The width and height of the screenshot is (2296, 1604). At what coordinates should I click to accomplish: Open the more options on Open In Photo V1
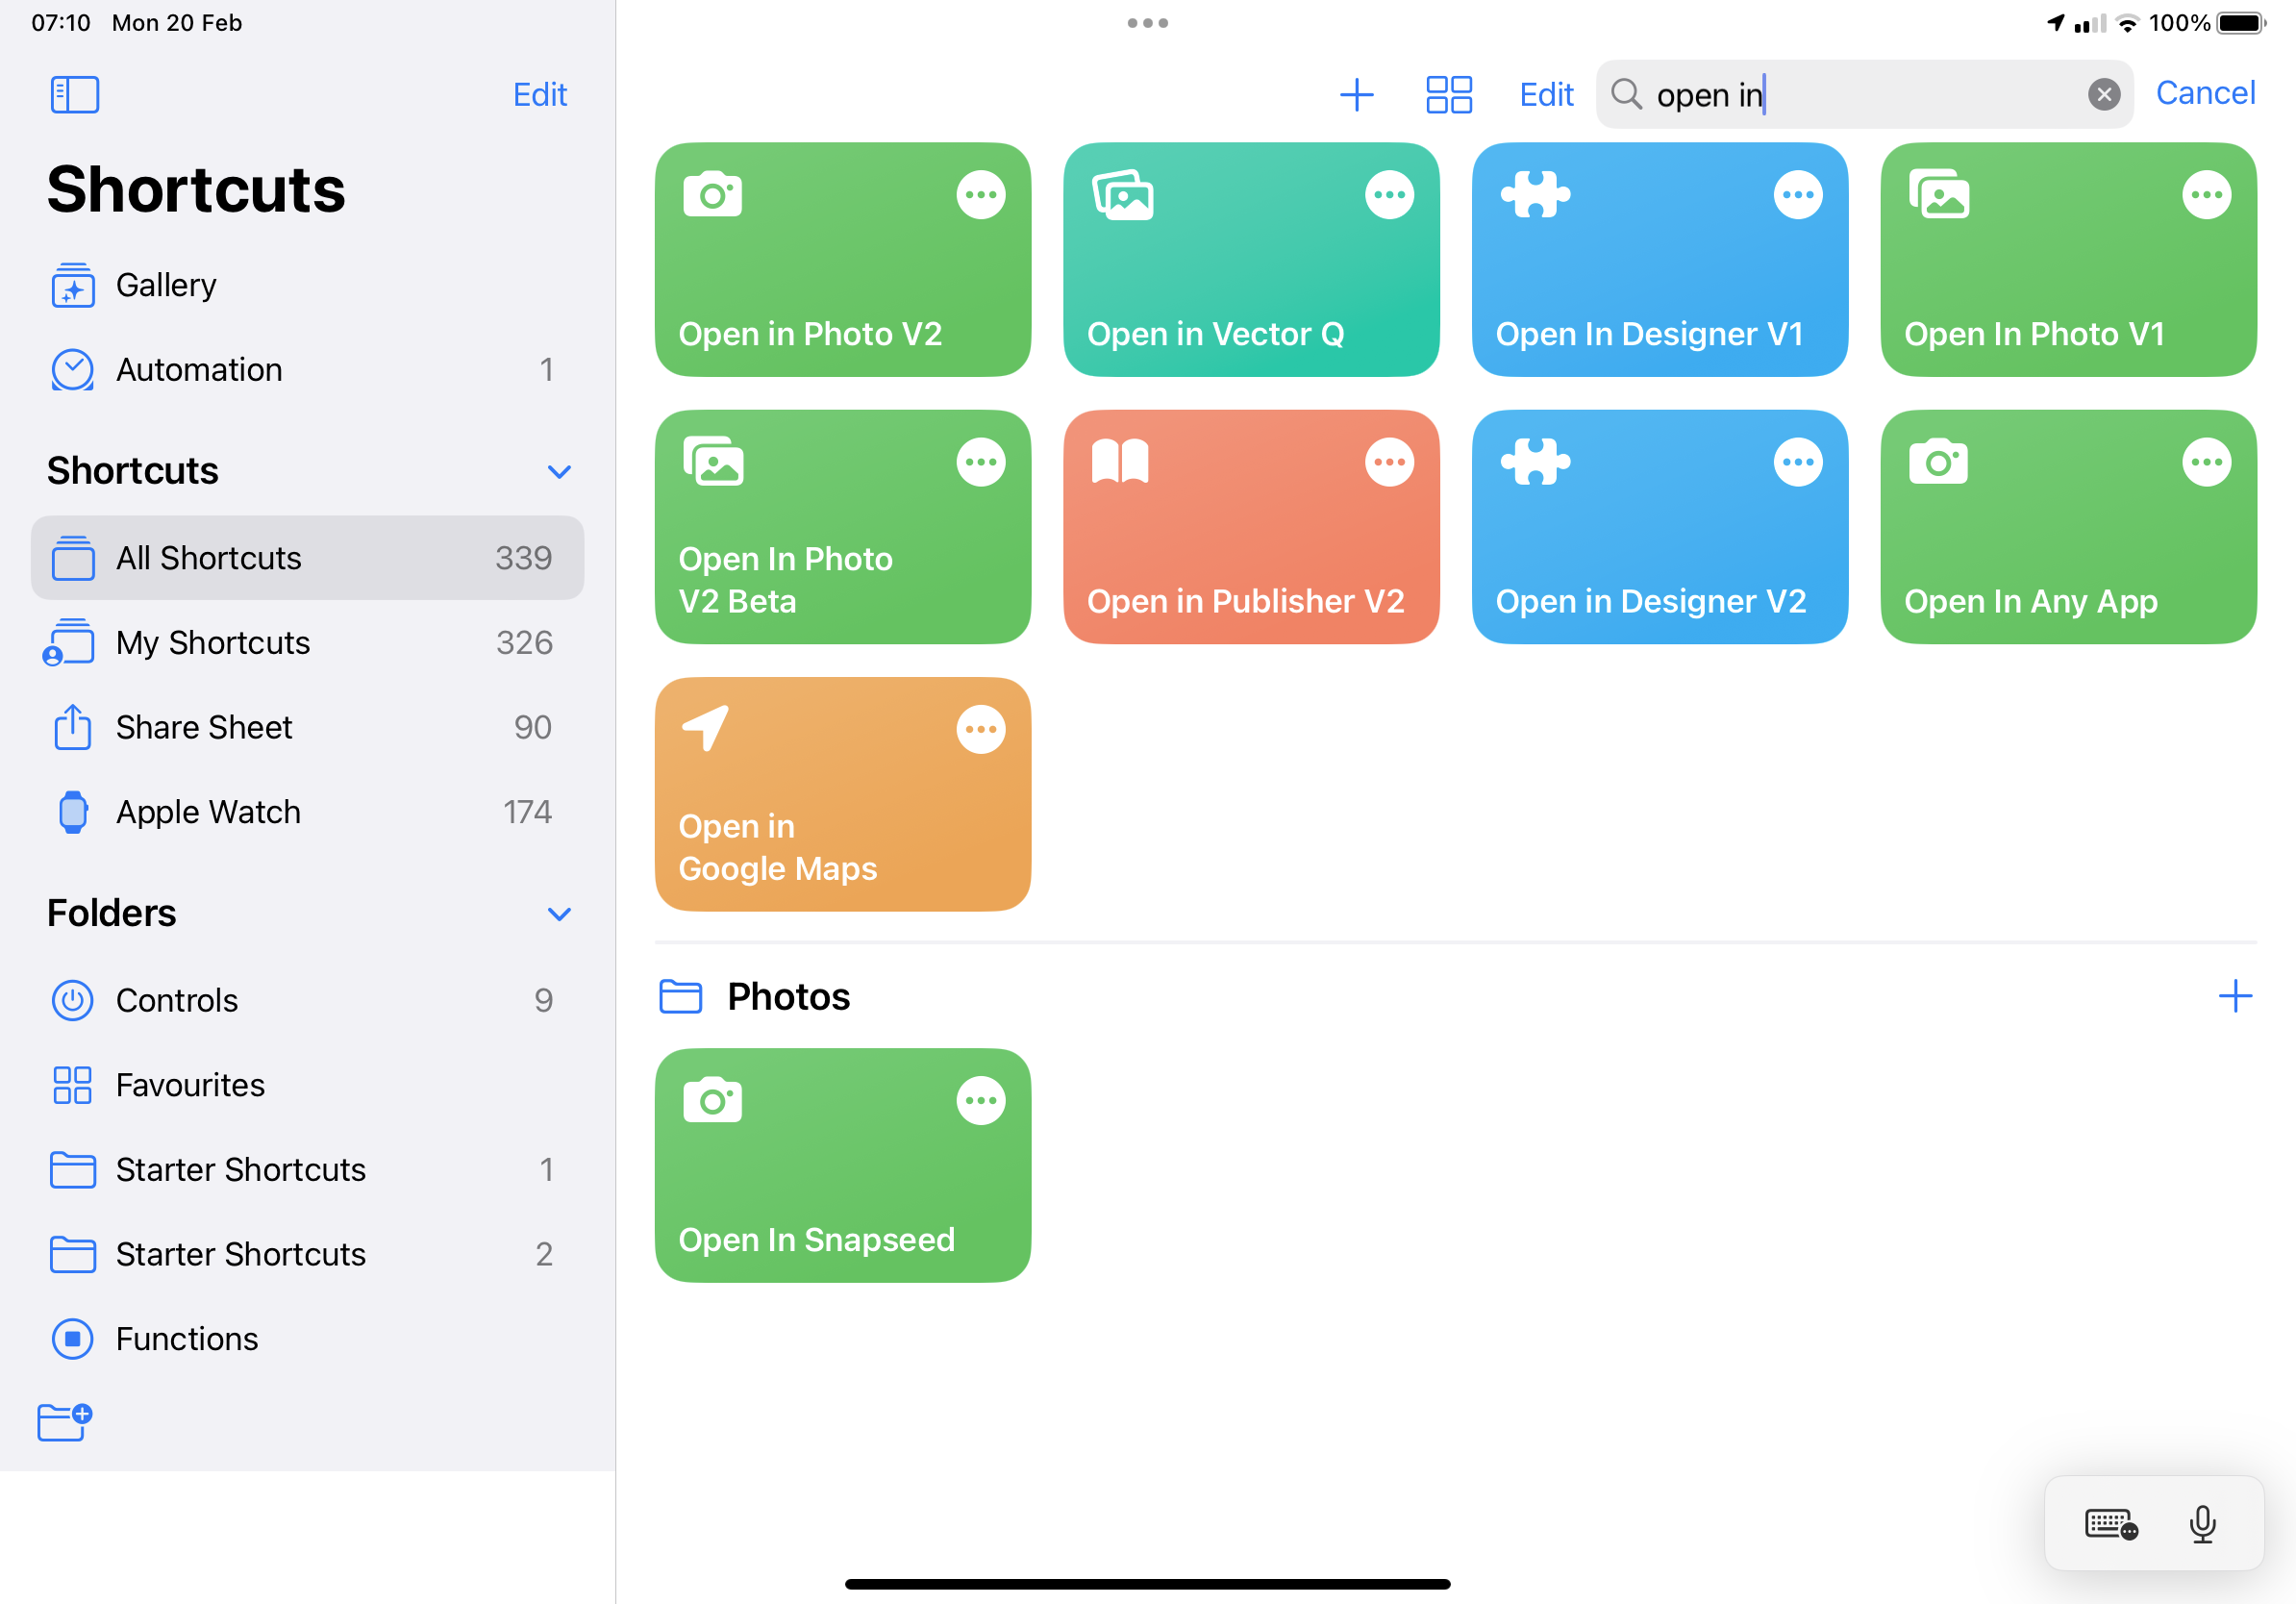tap(2206, 195)
